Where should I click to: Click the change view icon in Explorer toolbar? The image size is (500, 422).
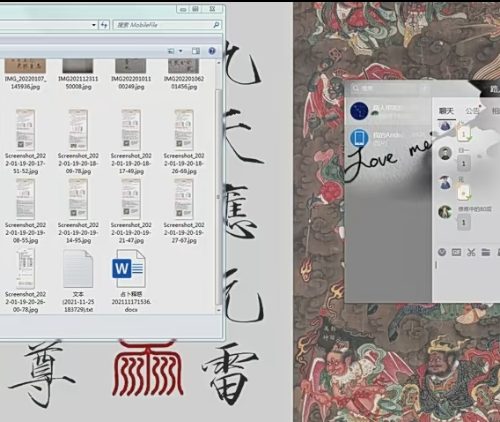coord(171,51)
